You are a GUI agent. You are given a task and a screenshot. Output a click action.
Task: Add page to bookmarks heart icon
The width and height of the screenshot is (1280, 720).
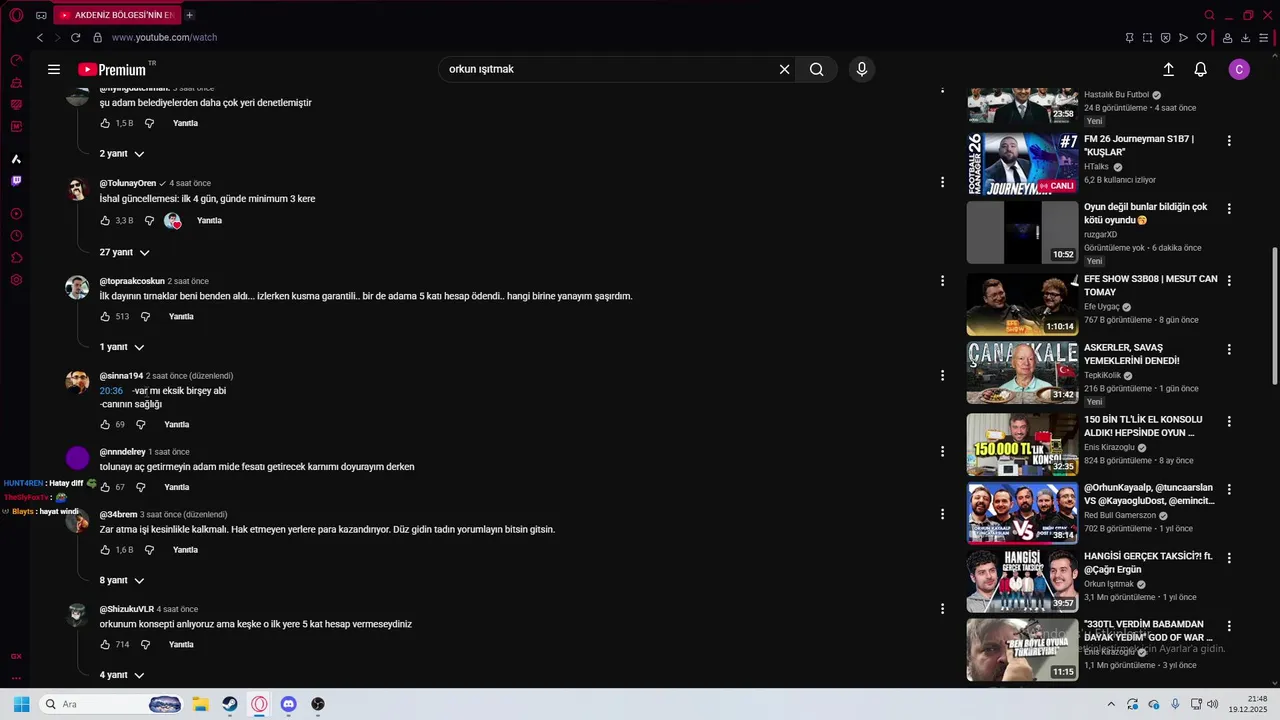1201,38
